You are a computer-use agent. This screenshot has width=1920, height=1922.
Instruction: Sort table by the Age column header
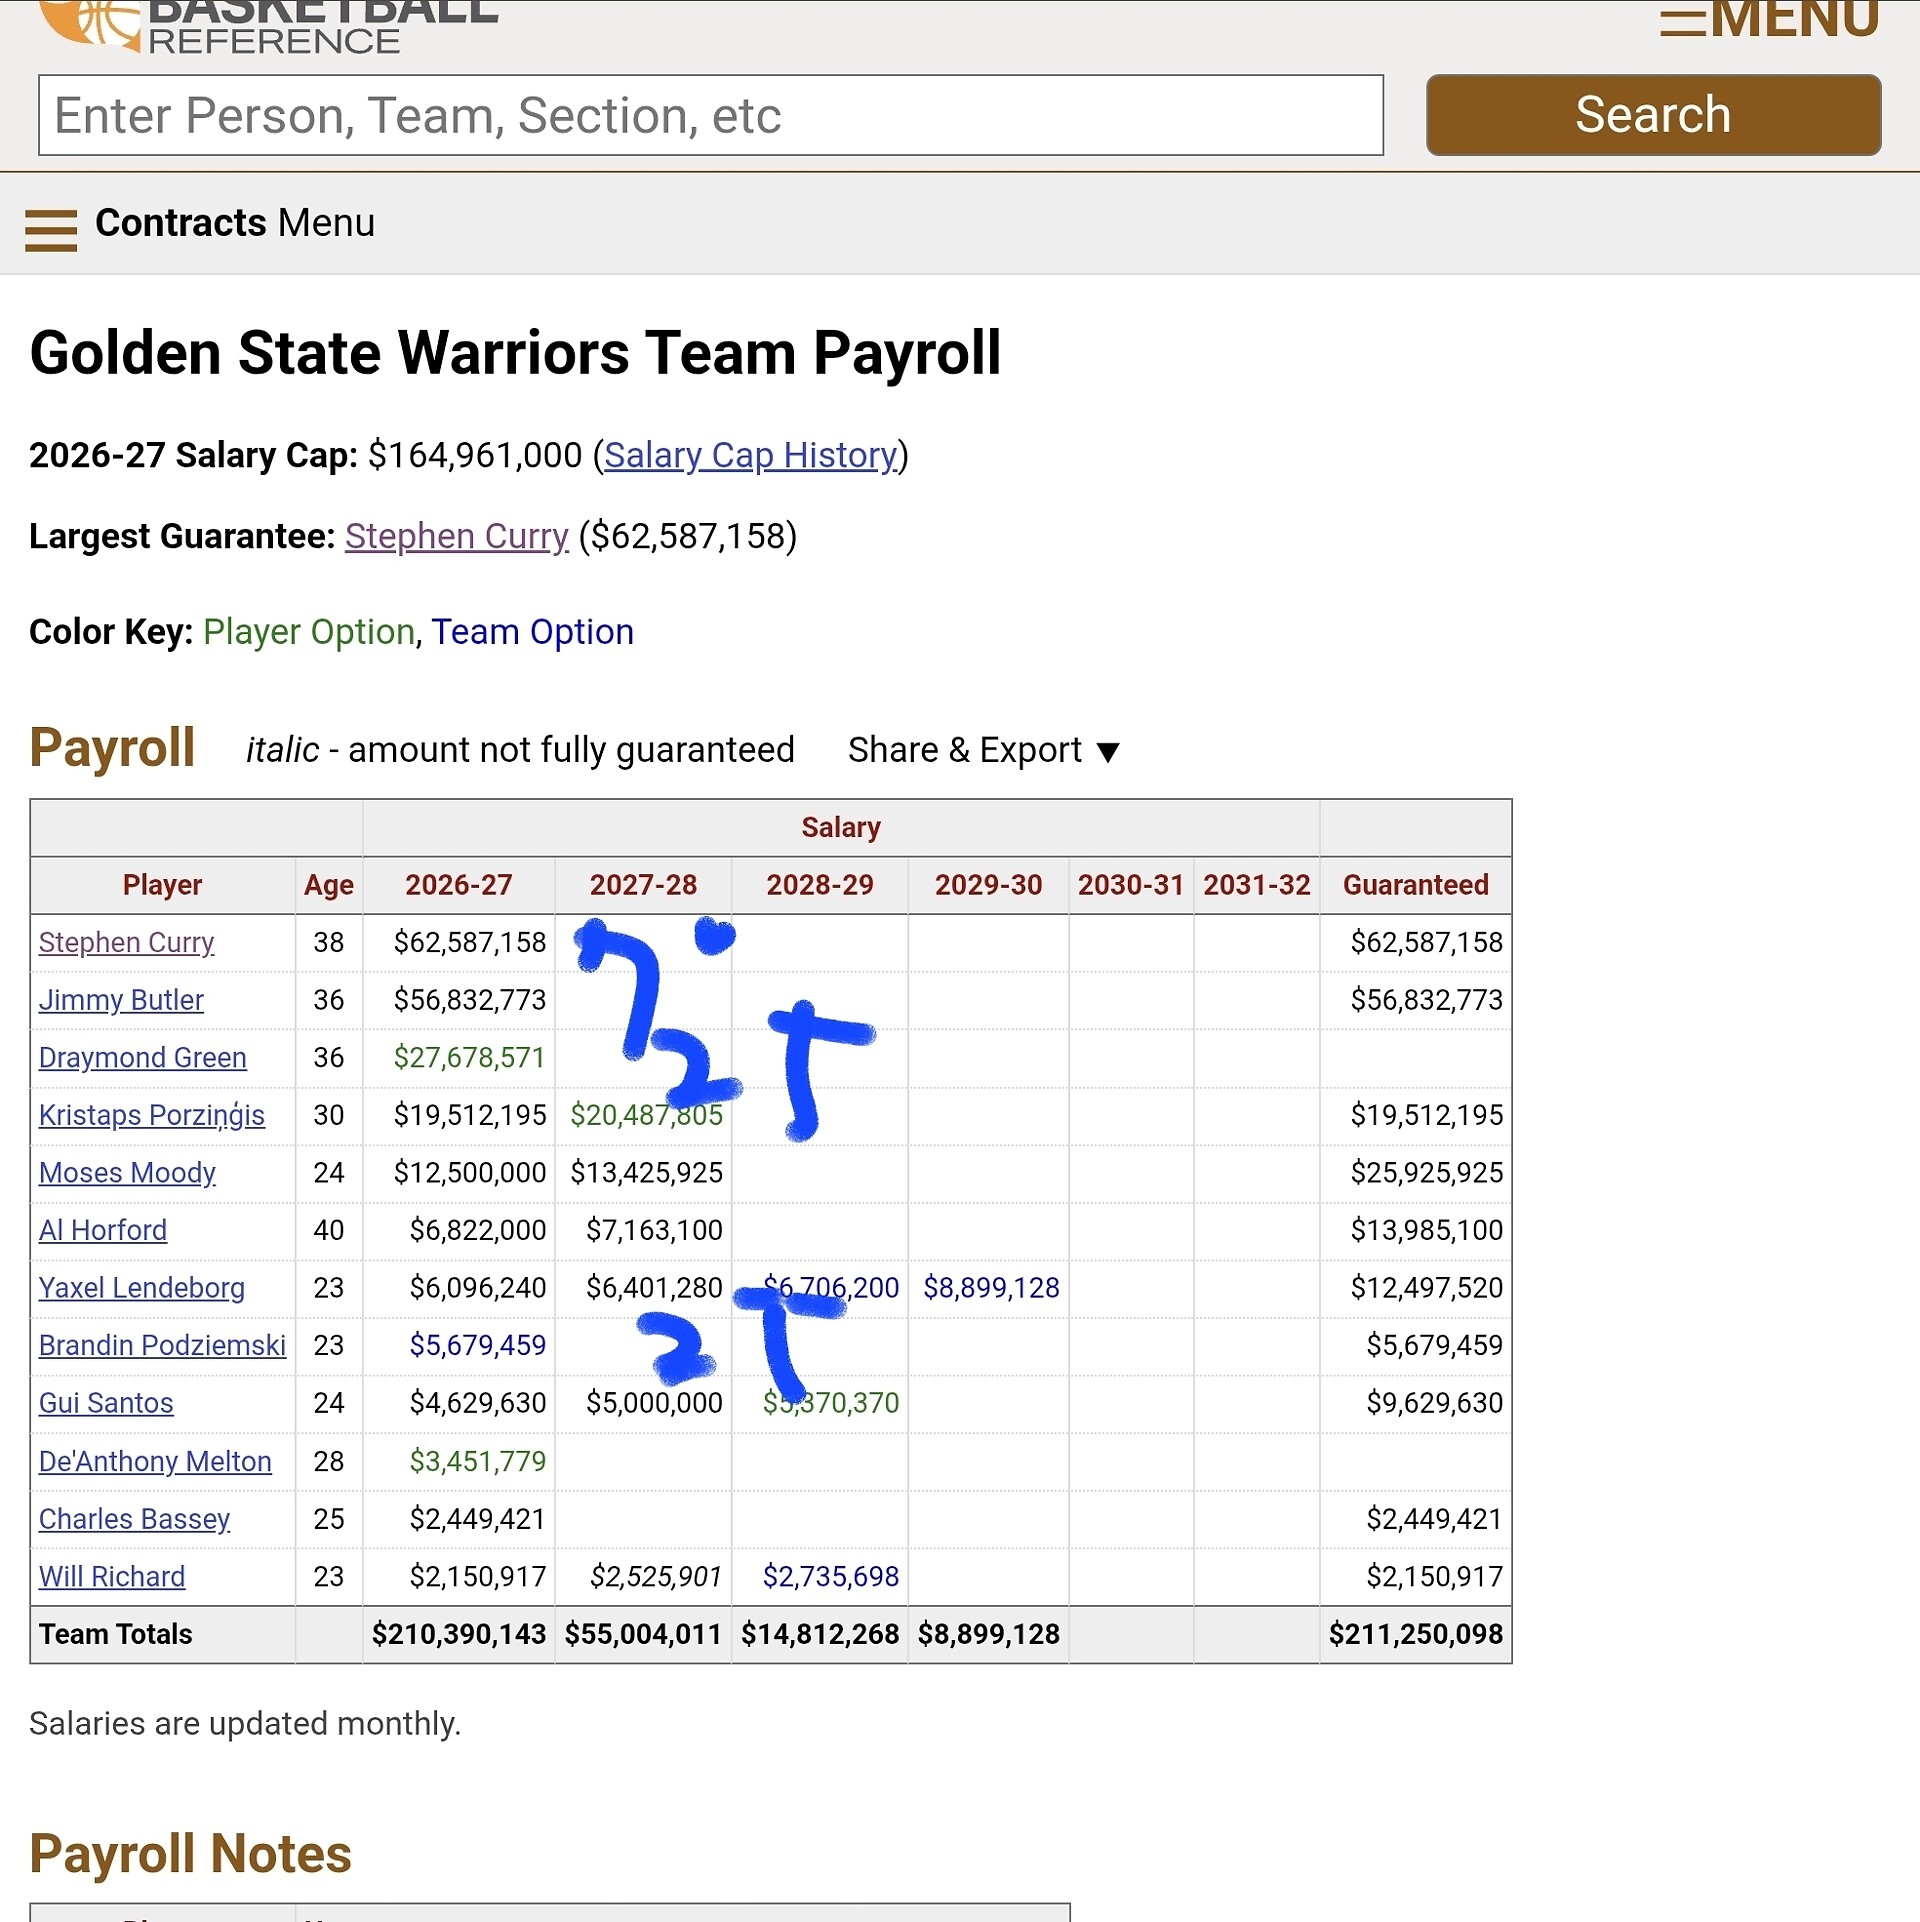coord(329,885)
